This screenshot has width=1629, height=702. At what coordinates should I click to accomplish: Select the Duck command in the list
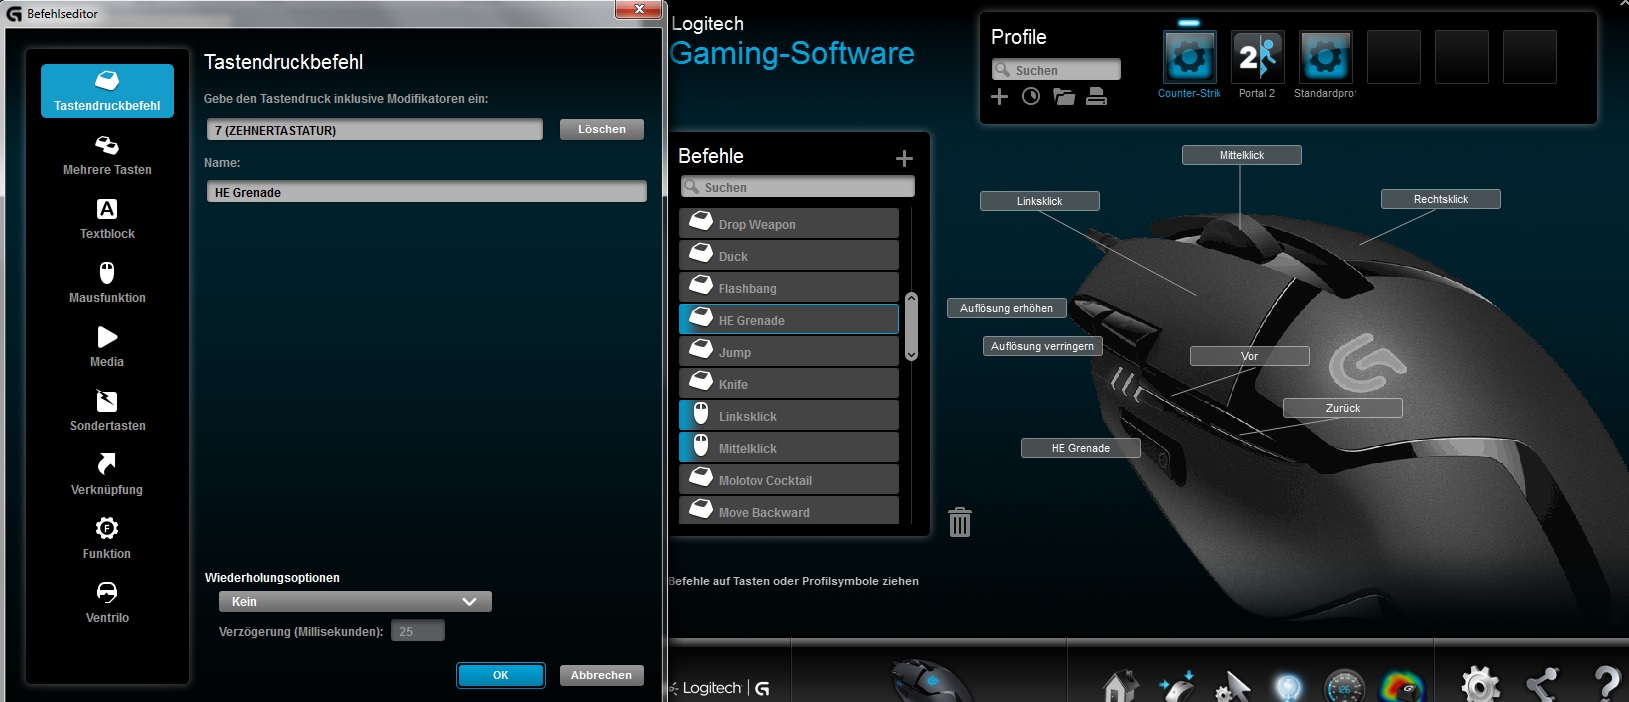[789, 255]
